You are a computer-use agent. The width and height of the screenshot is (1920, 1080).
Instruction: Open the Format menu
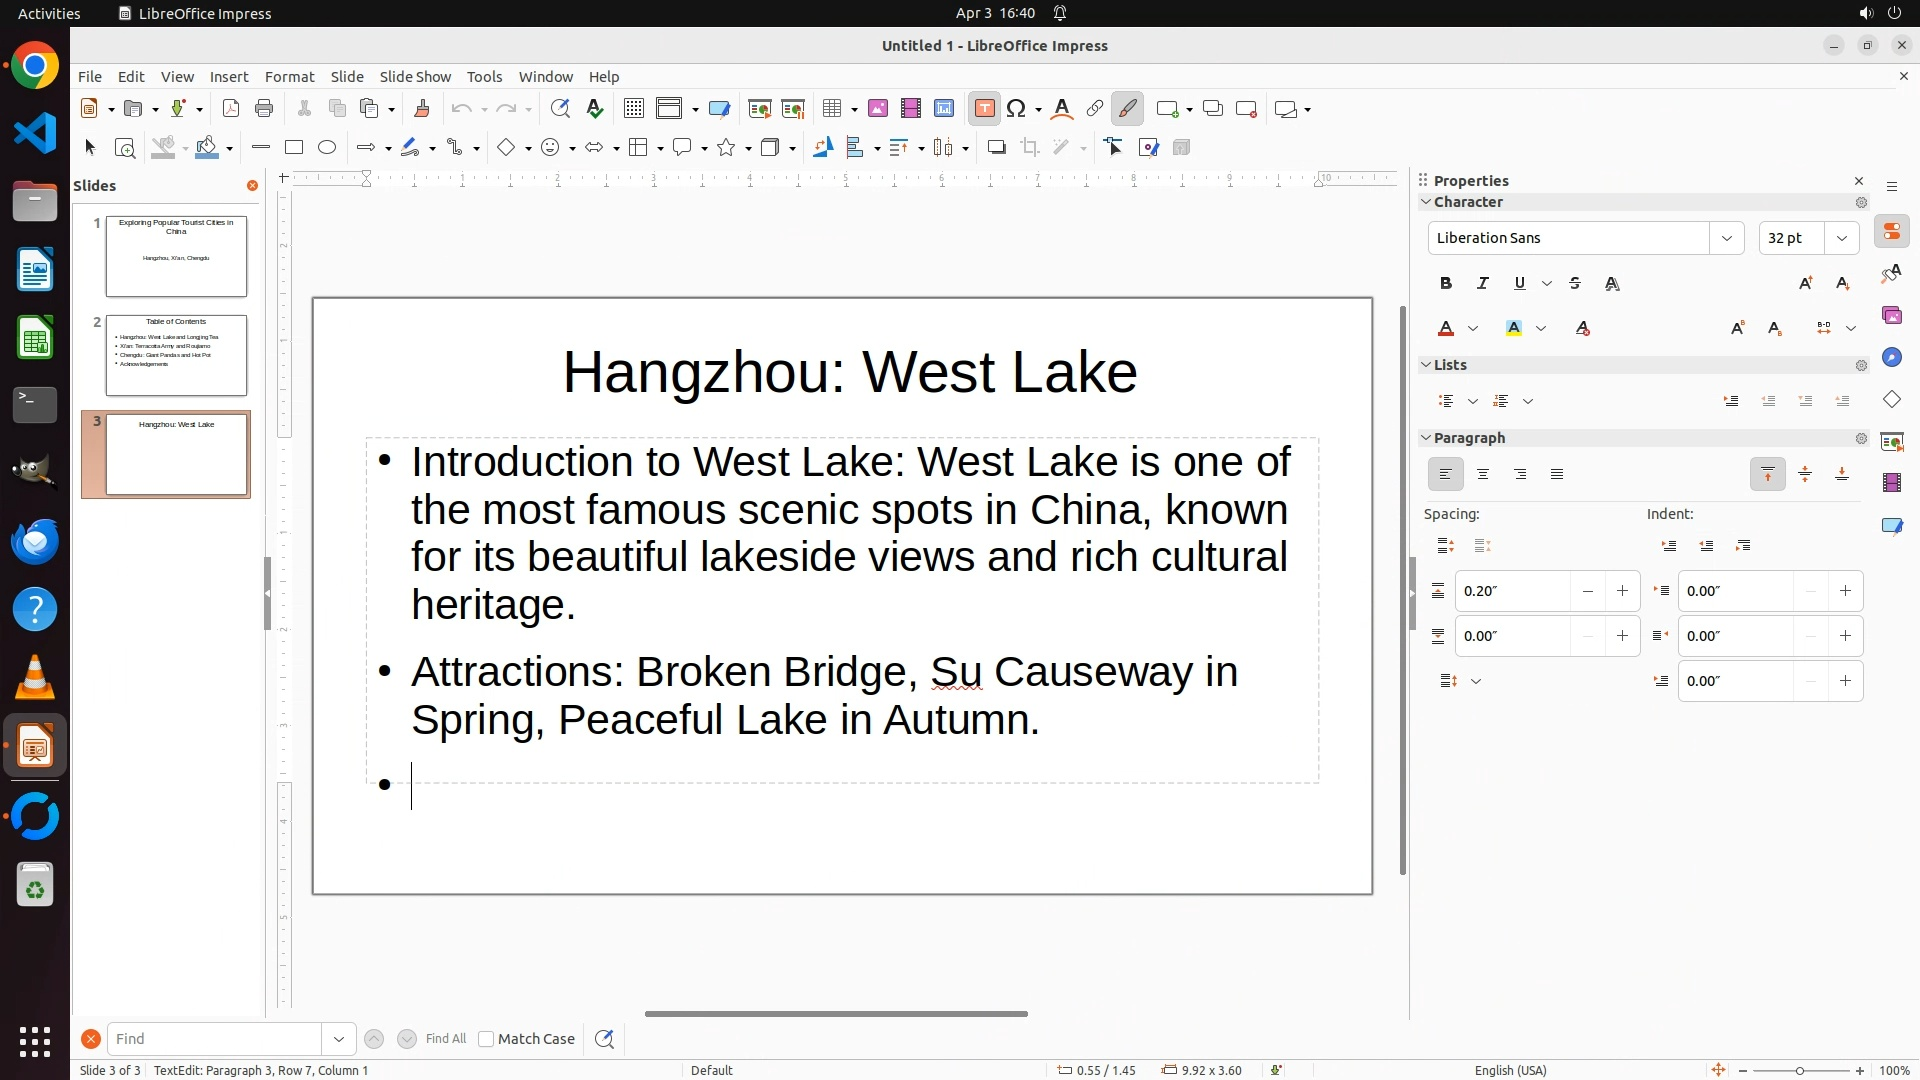(289, 77)
